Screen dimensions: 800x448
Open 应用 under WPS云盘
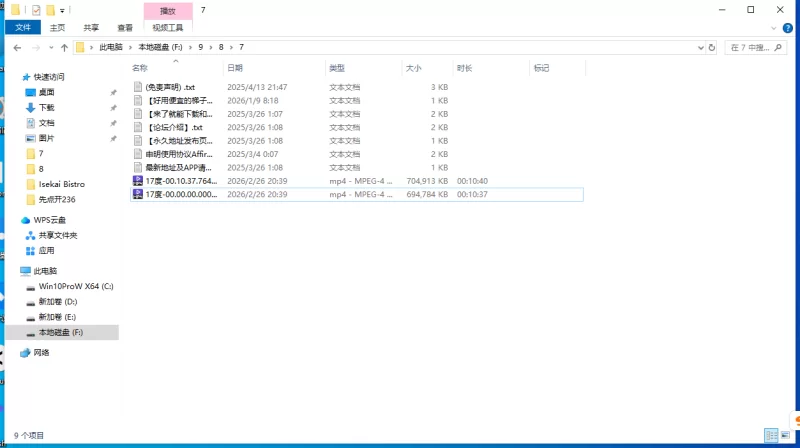46,251
